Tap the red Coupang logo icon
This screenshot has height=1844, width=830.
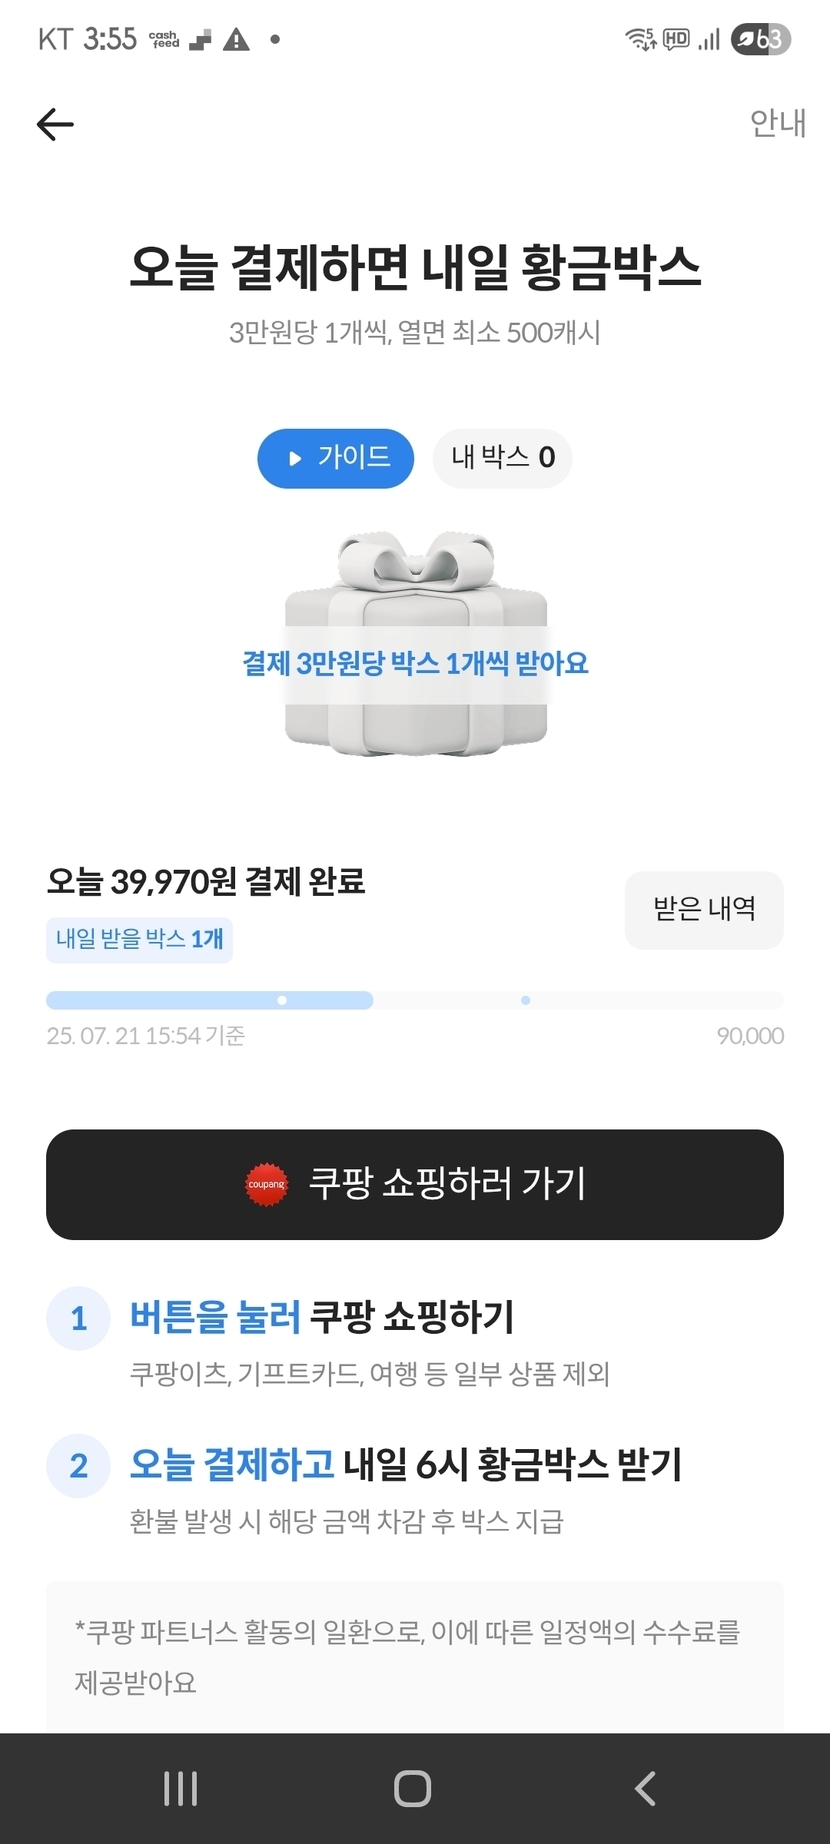point(266,1184)
